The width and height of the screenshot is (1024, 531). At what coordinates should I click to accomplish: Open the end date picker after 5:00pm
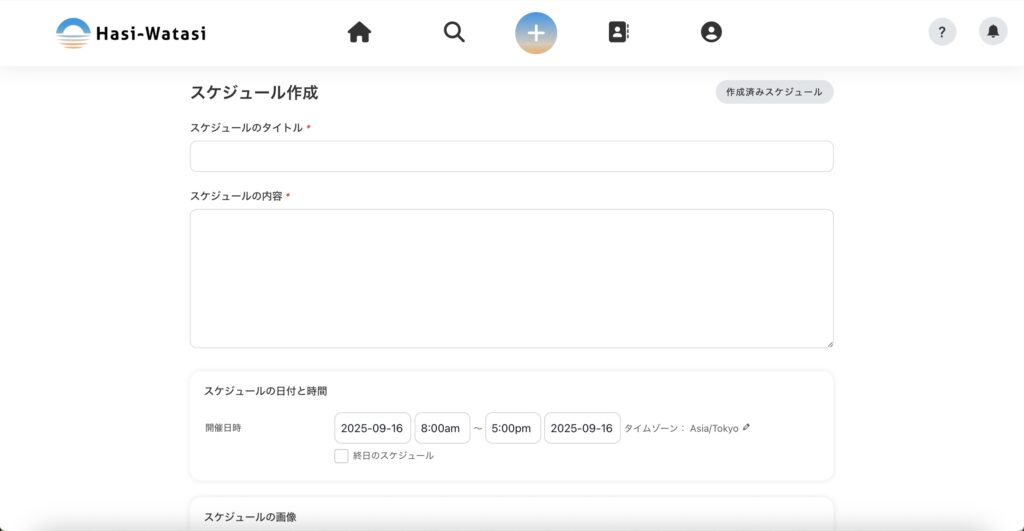point(582,428)
